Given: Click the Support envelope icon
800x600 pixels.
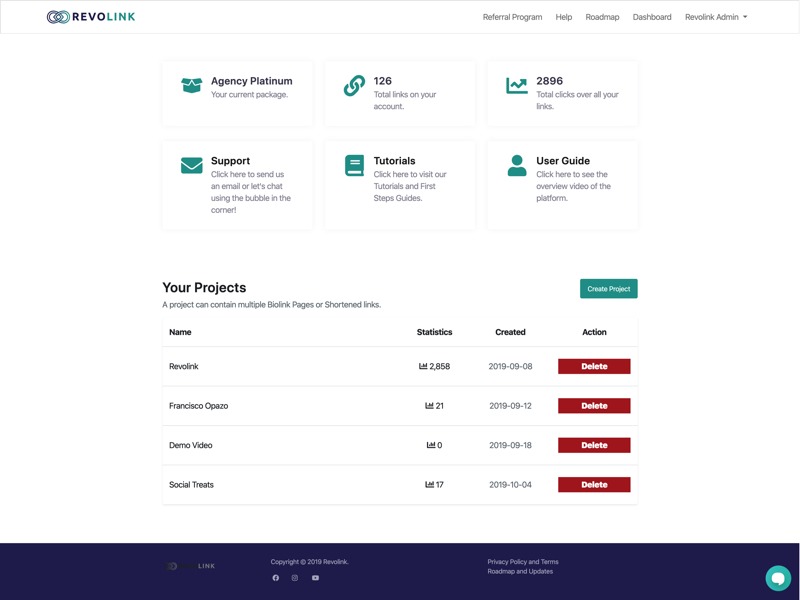Looking at the screenshot, I should 192,165.
